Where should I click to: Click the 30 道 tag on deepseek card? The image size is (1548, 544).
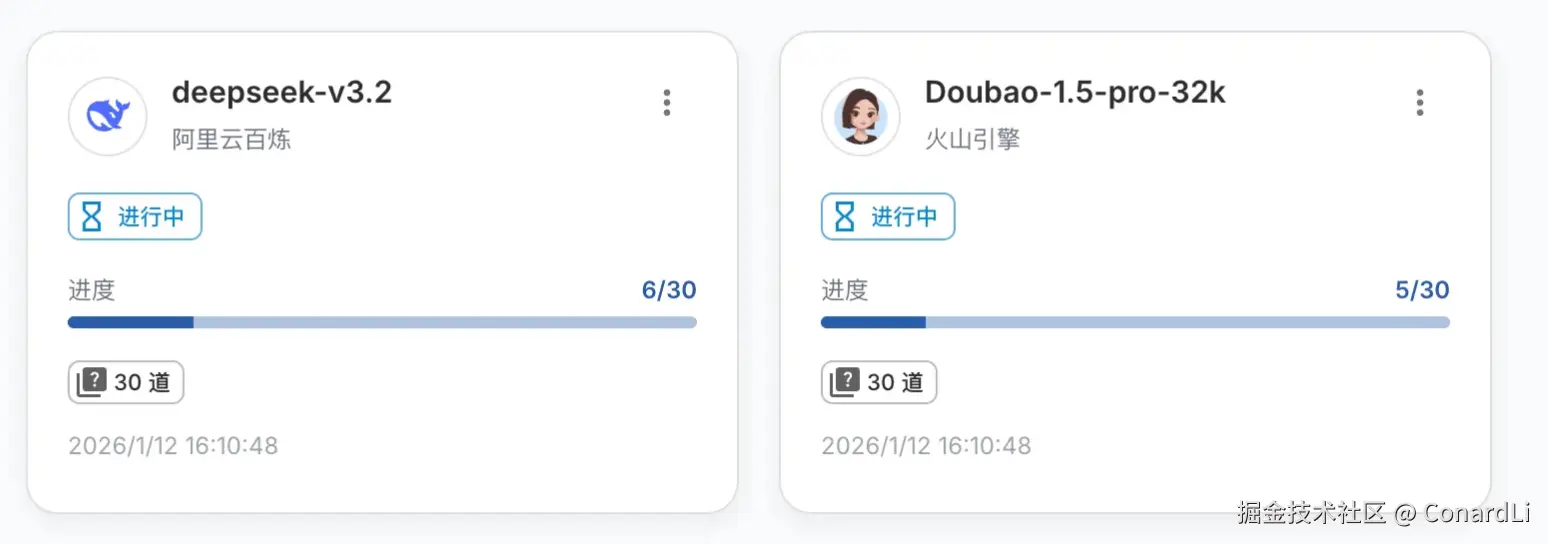[126, 382]
